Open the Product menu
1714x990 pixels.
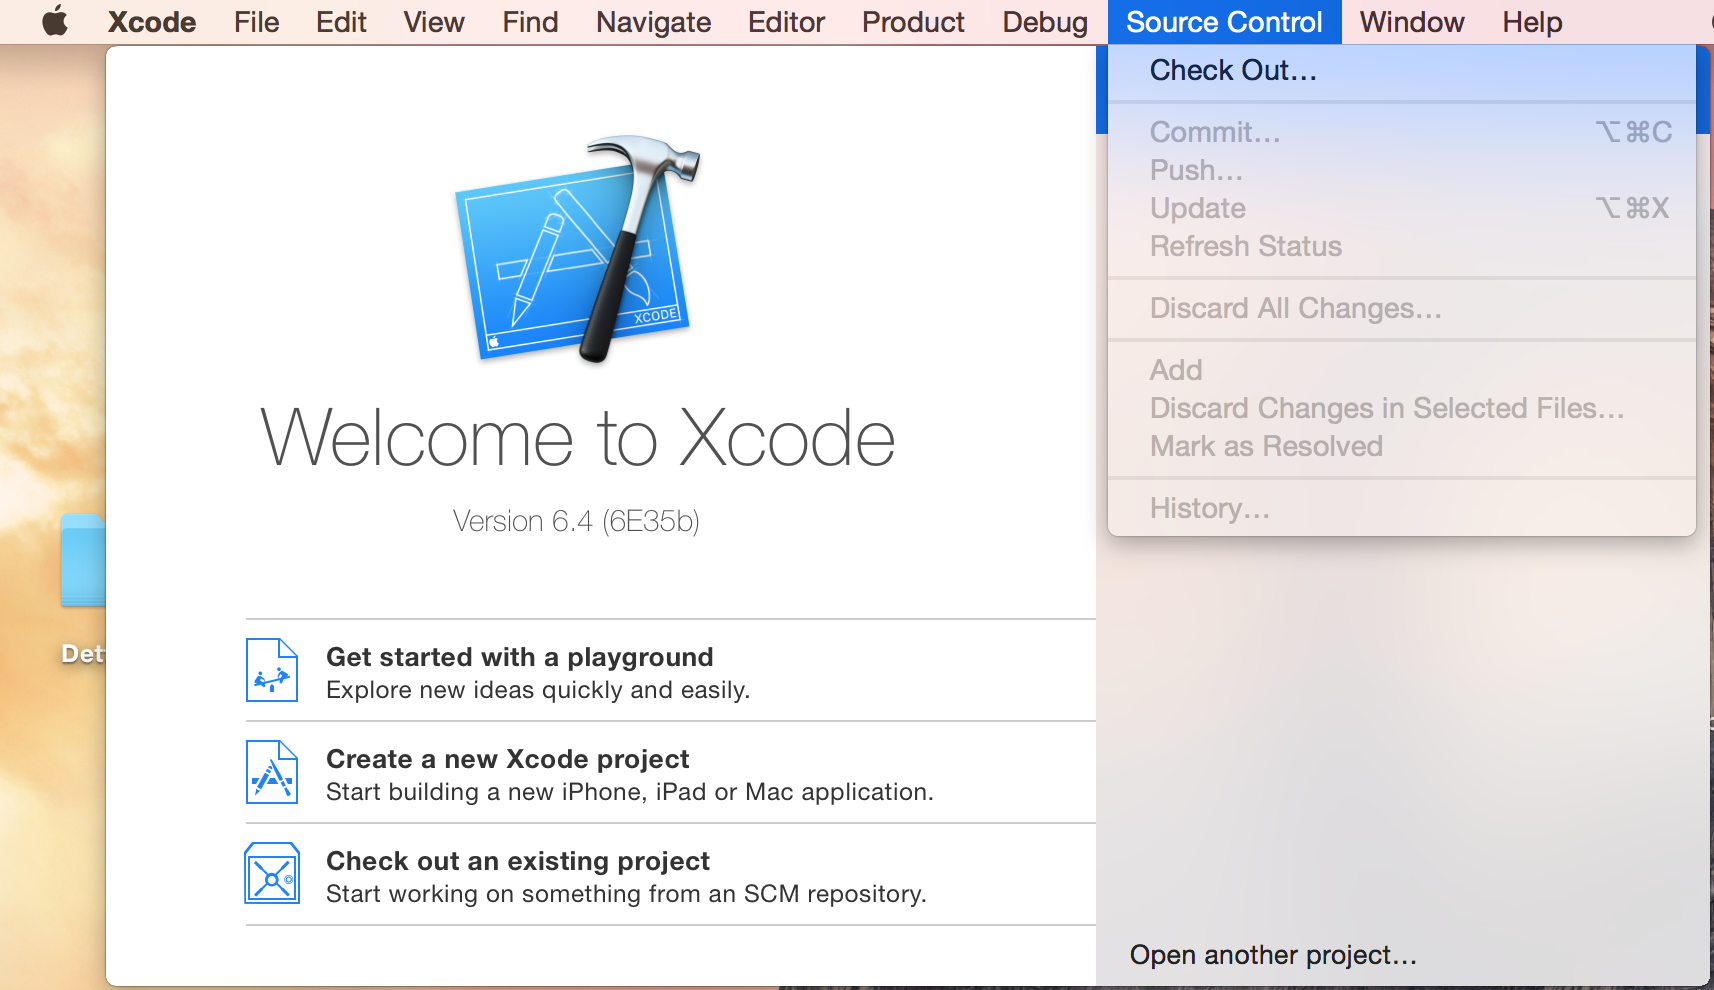[x=913, y=22]
